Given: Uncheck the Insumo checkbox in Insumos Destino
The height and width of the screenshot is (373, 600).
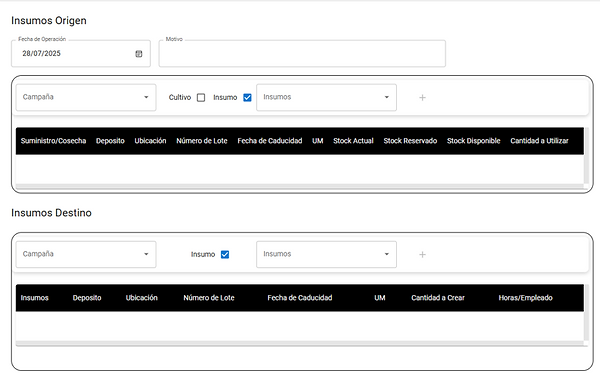Looking at the screenshot, I should point(225,254).
